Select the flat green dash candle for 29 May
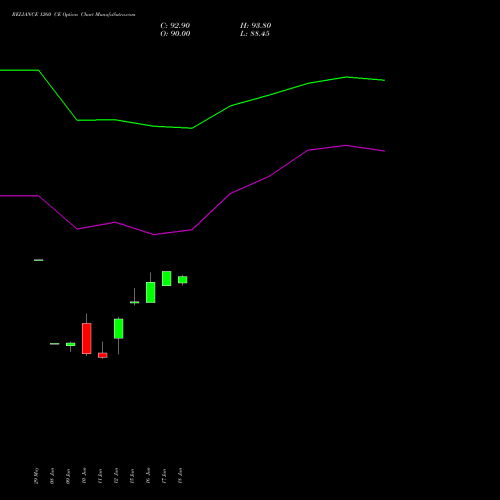Image resolution: width=500 pixels, height=500 pixels. pyautogui.click(x=39, y=260)
